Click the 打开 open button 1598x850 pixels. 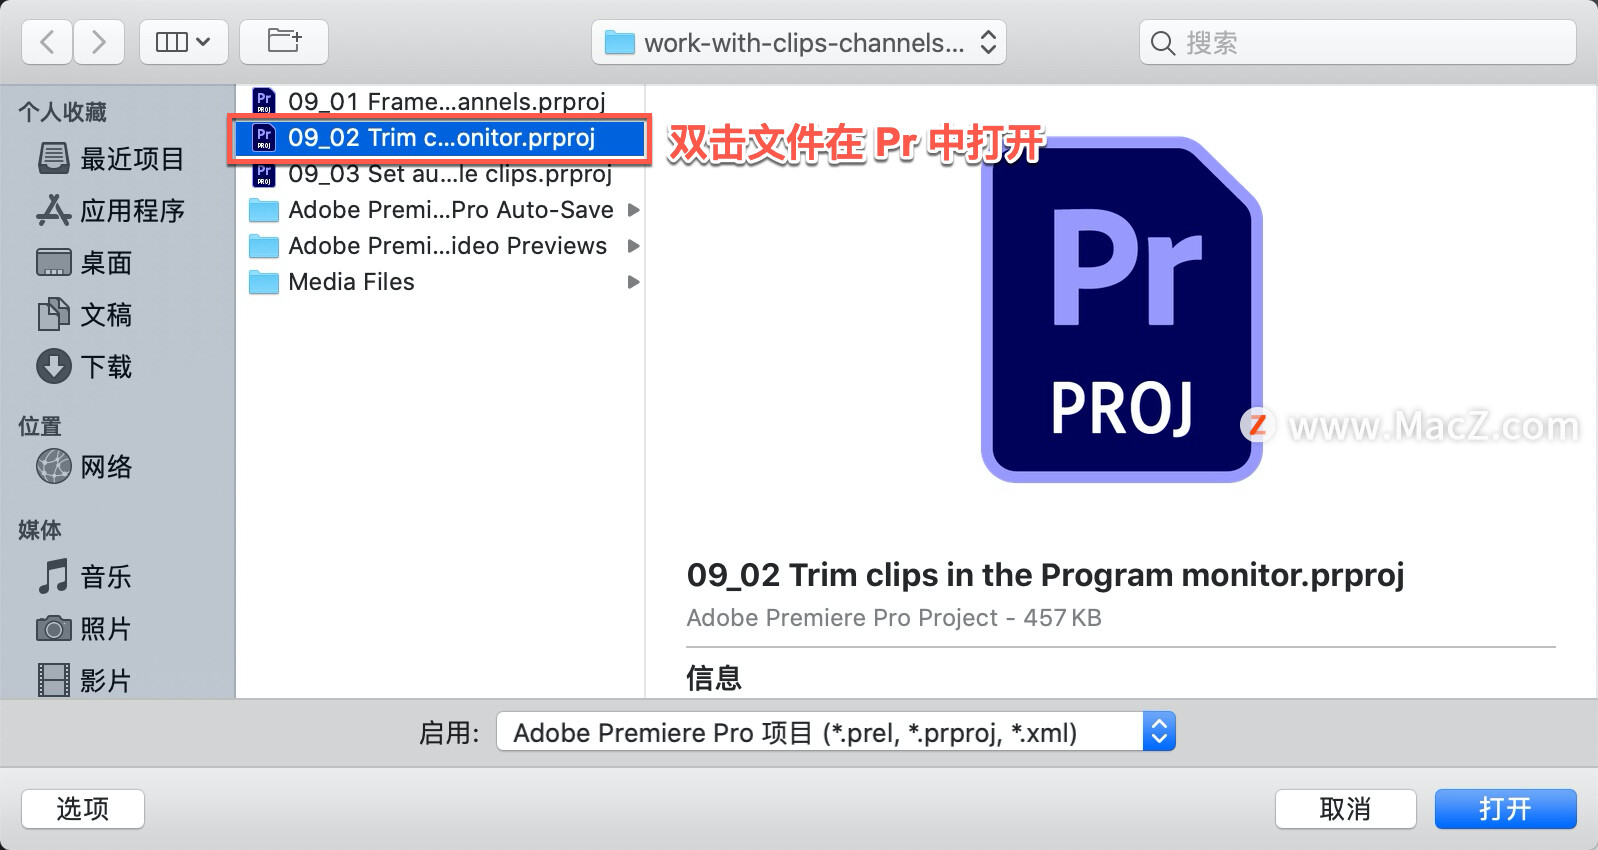click(1505, 809)
